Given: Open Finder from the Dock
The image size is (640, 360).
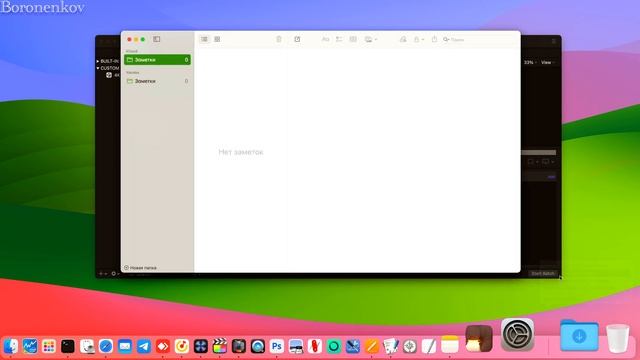Looking at the screenshot, I should pos(11,346).
